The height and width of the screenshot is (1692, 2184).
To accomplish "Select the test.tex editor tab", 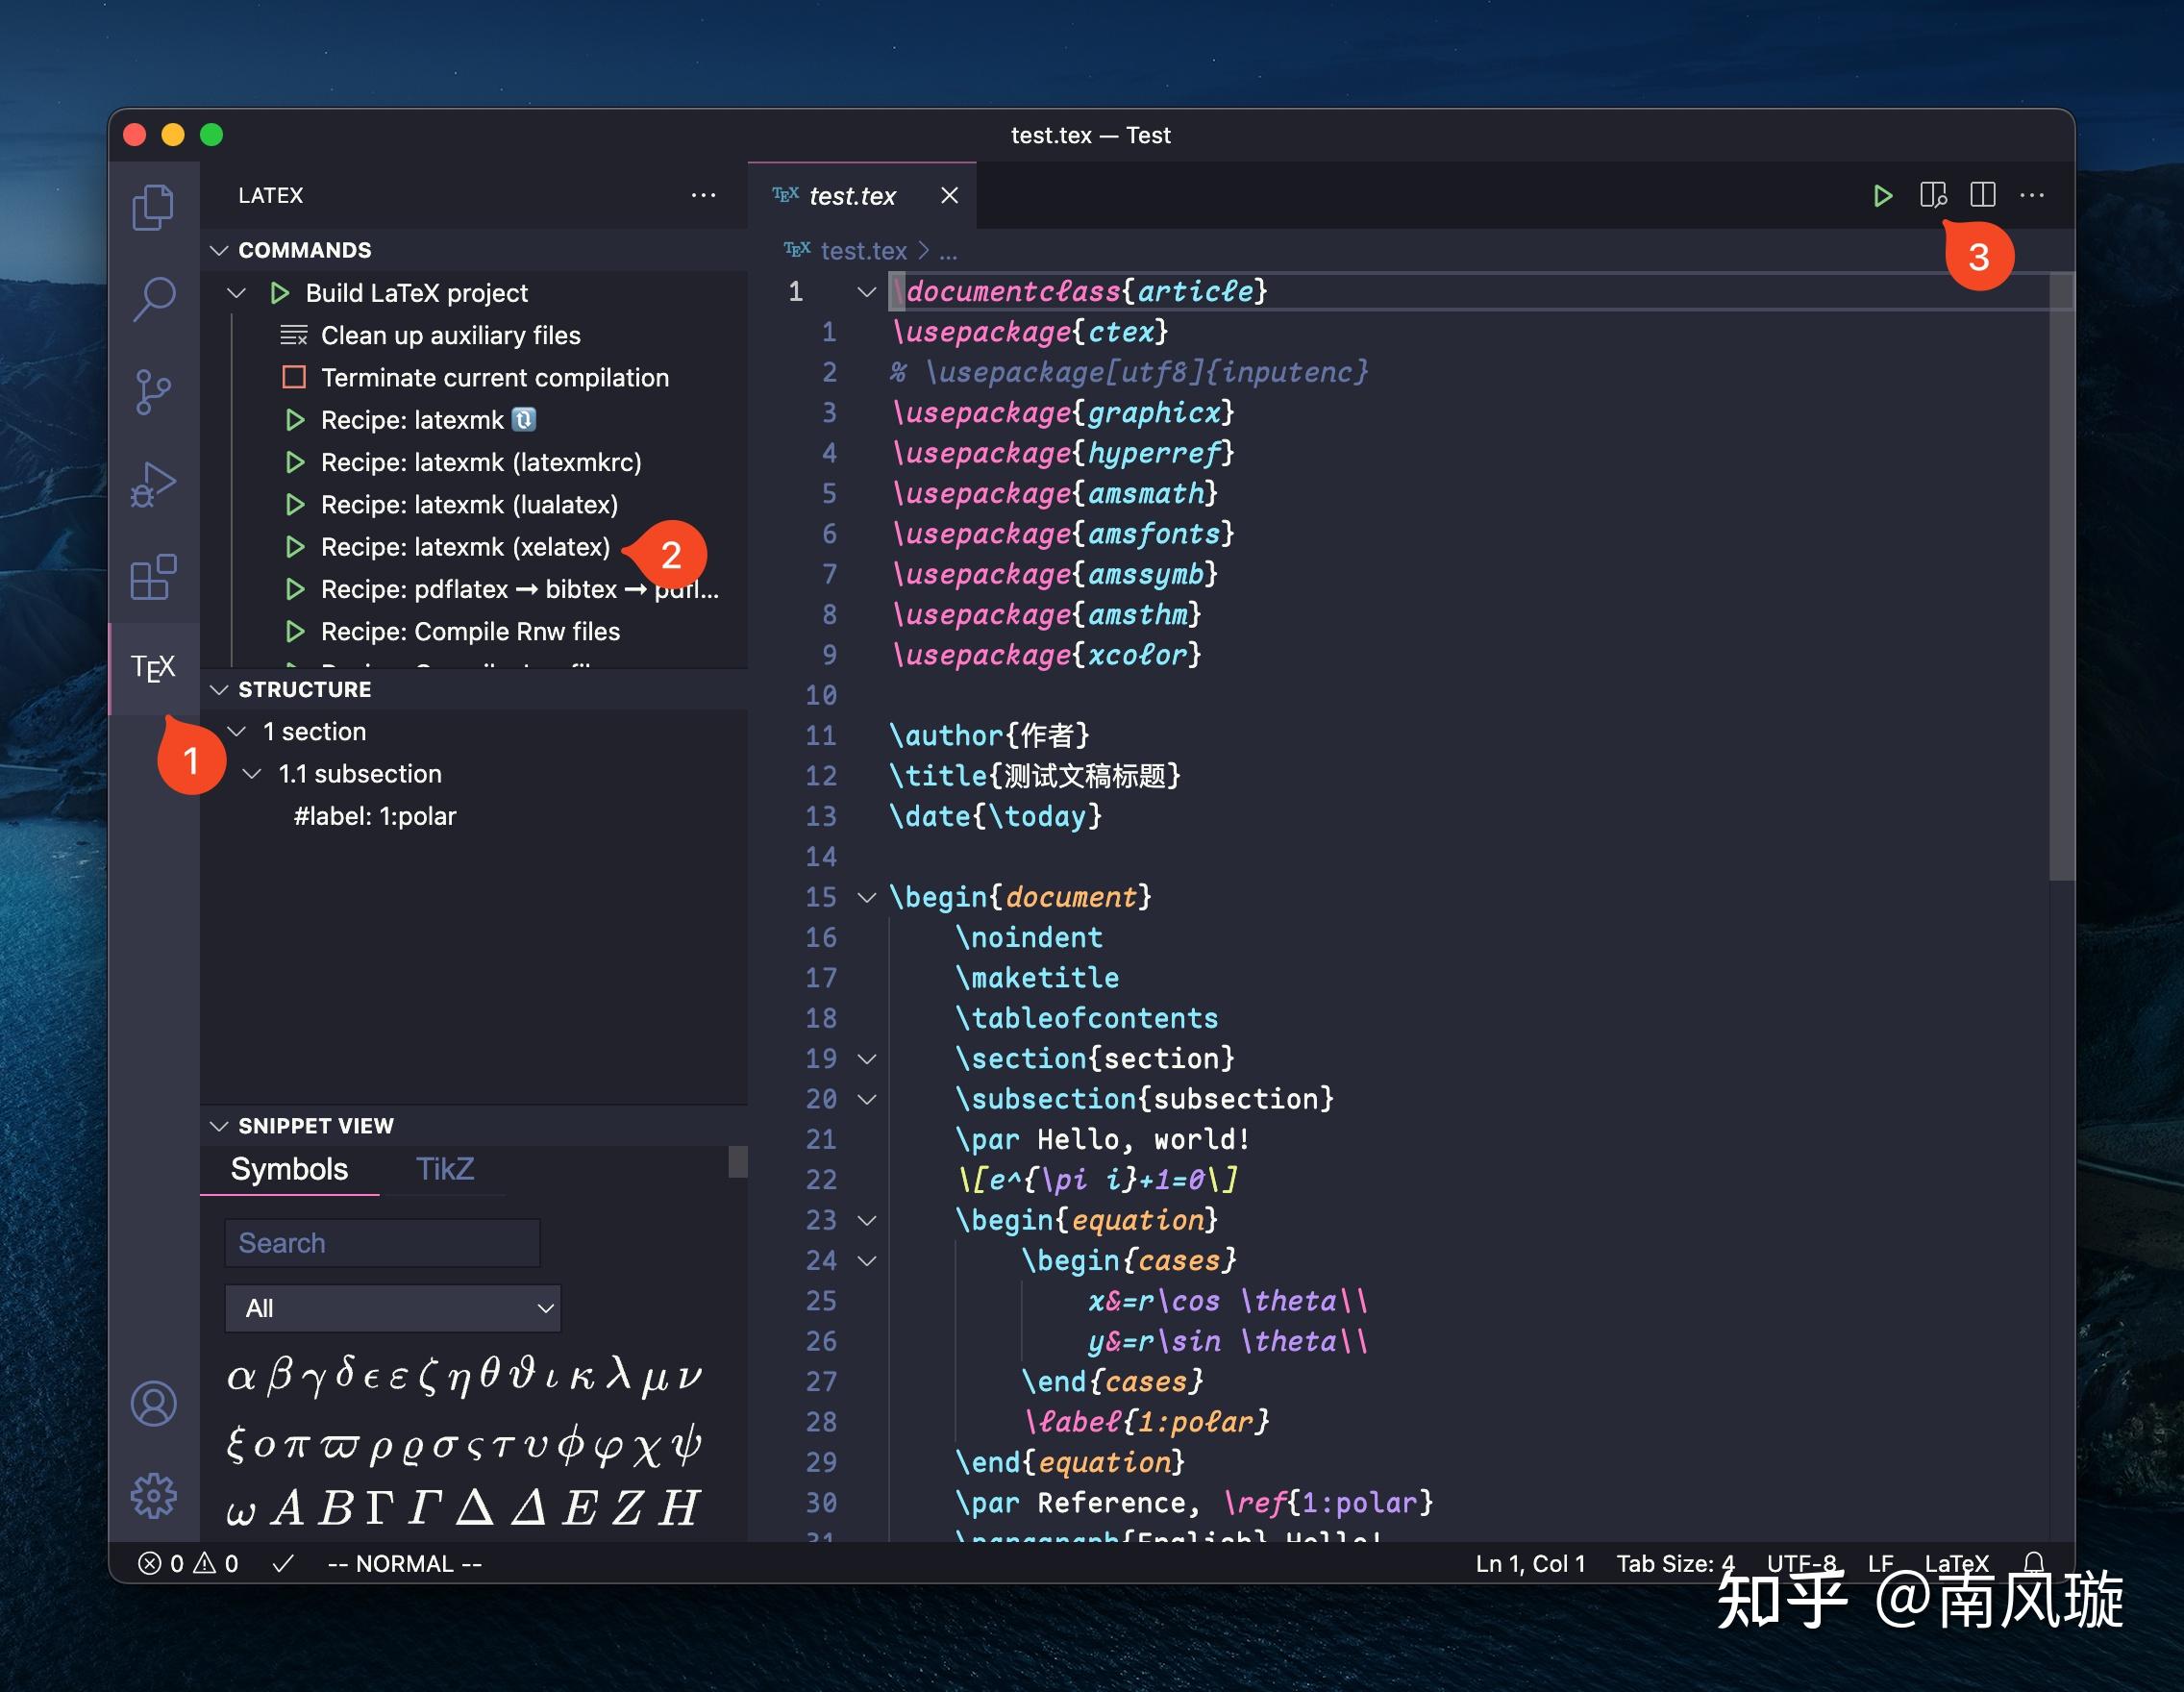I will coord(851,196).
